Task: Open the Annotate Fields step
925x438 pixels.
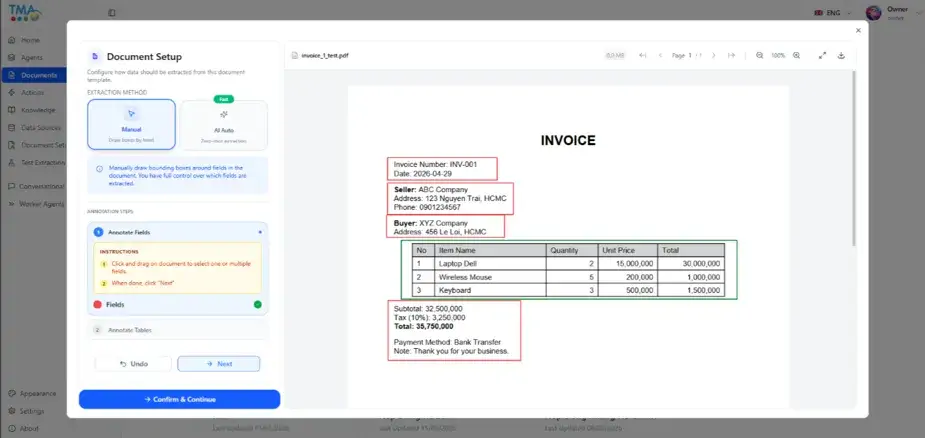Action: pos(178,232)
